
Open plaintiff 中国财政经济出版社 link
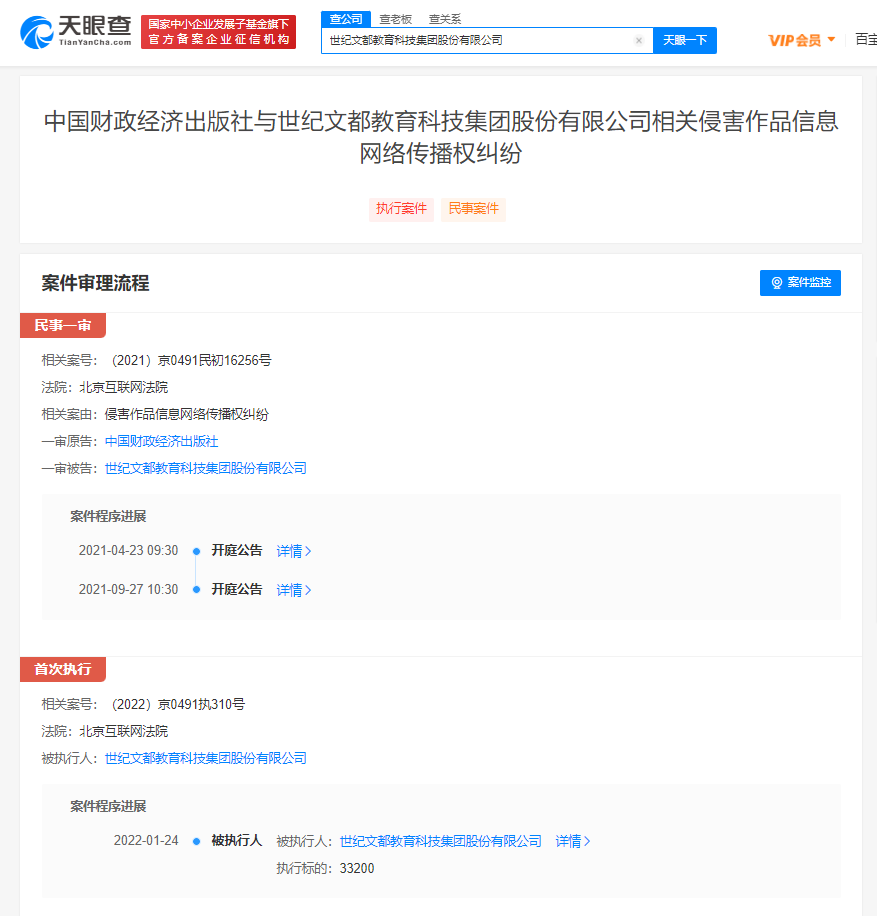point(161,441)
